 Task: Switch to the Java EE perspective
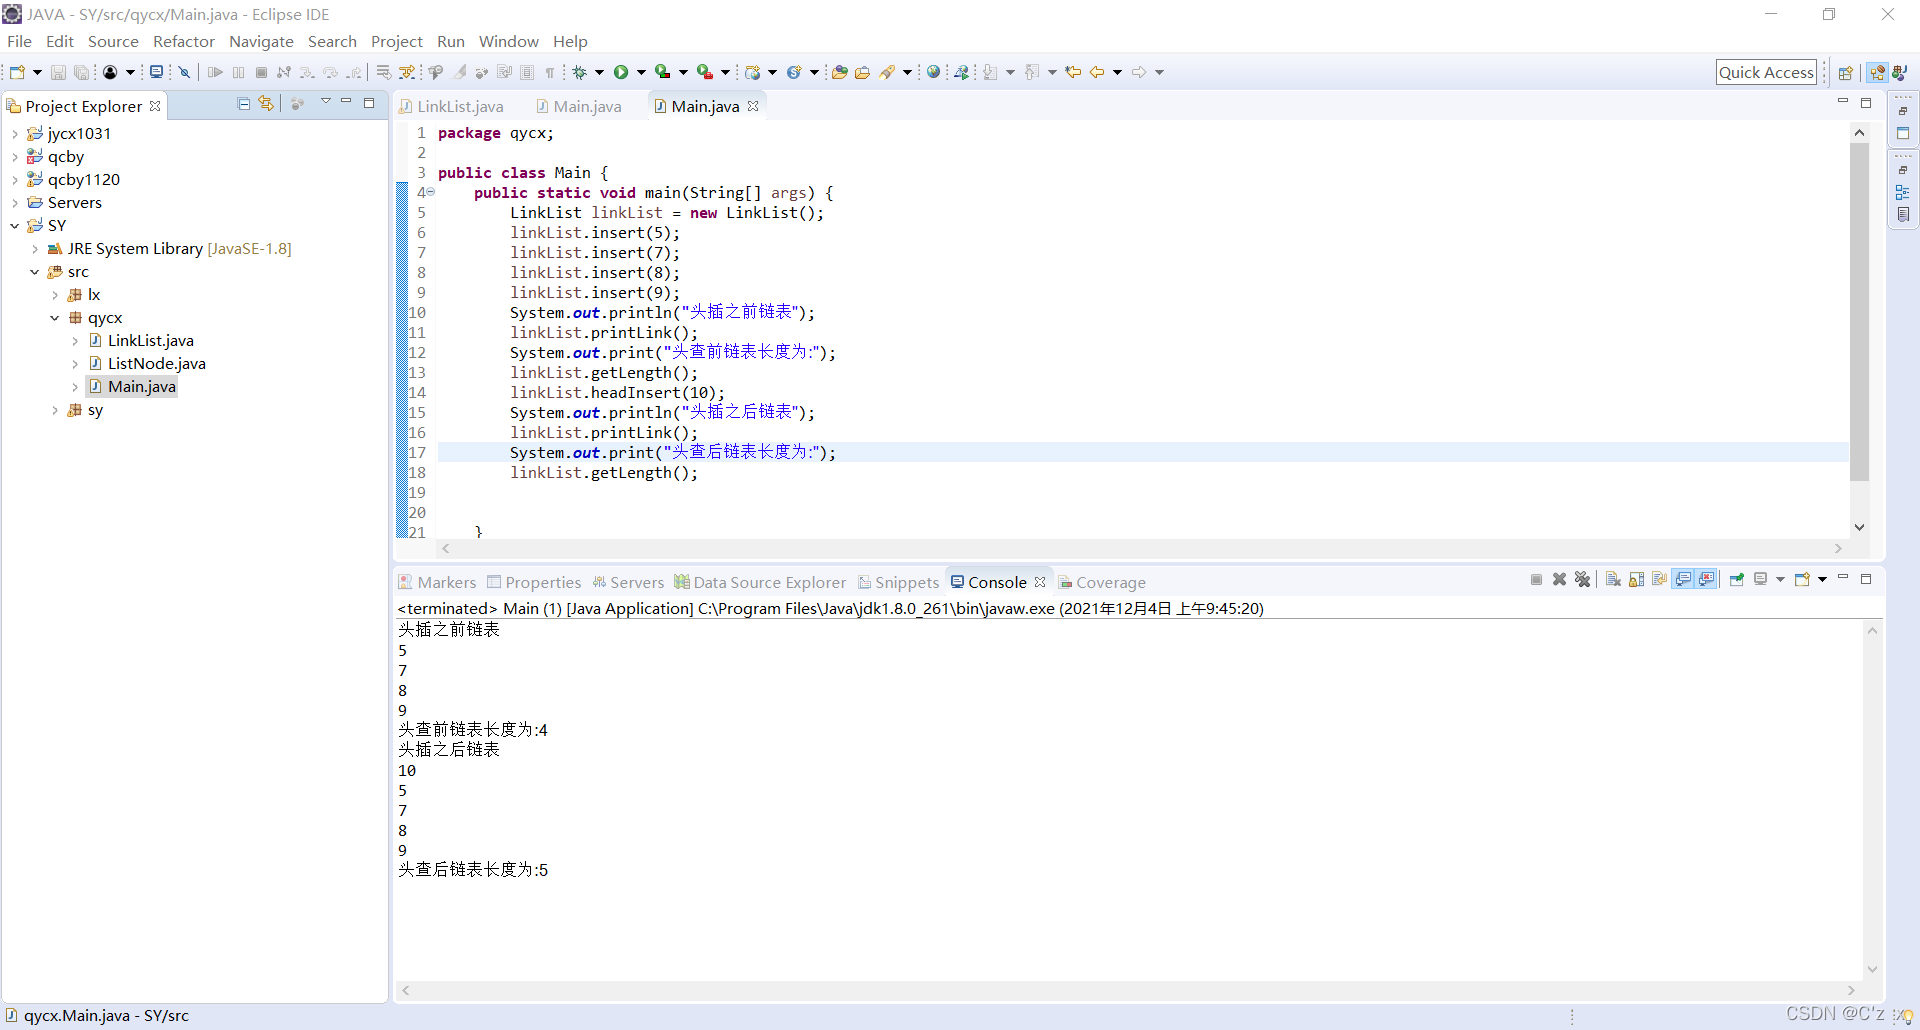(x=1877, y=72)
